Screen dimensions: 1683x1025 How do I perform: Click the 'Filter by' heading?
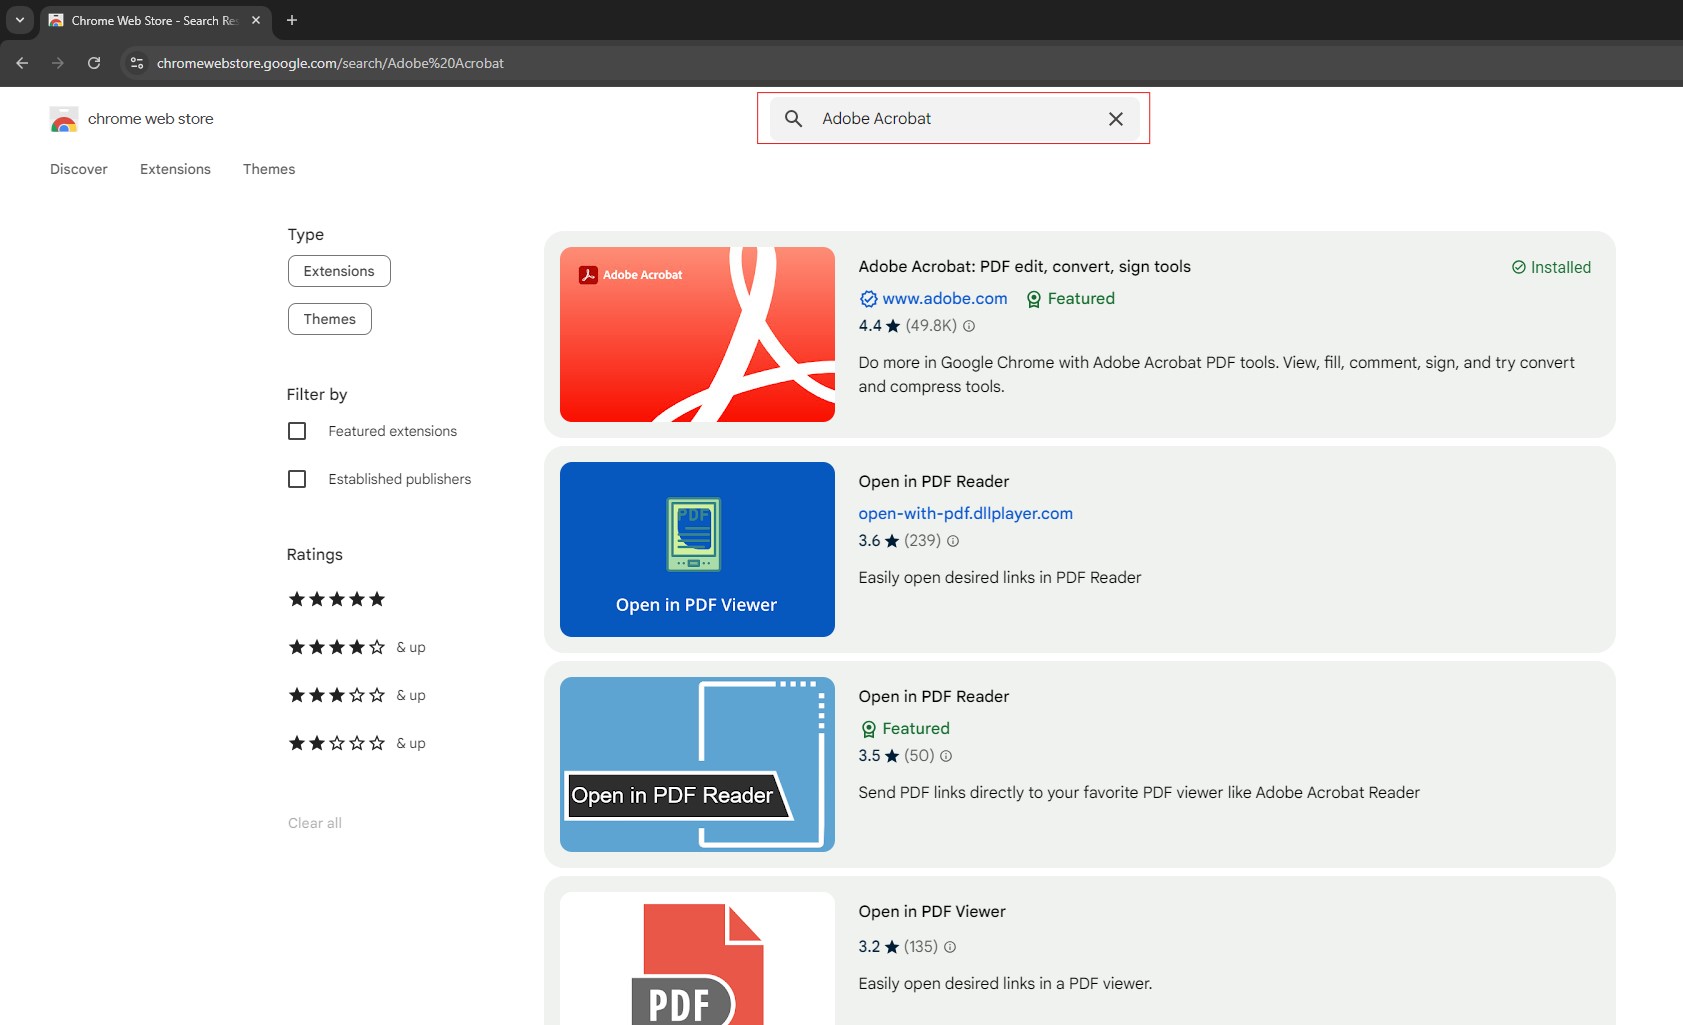tap(317, 395)
